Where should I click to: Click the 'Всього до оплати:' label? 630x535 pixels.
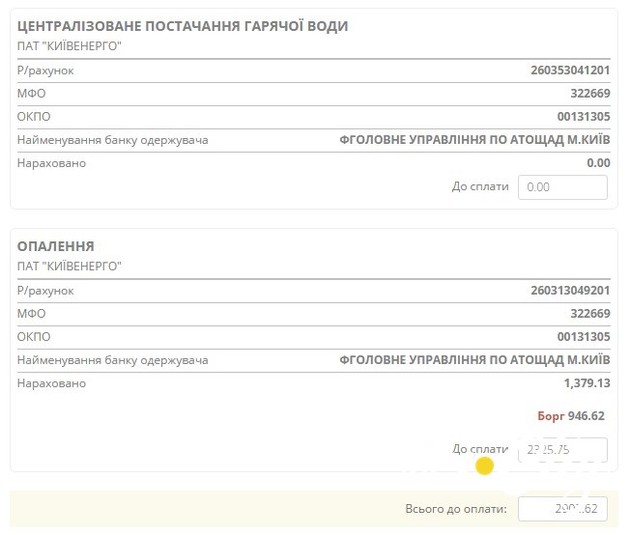click(x=456, y=509)
